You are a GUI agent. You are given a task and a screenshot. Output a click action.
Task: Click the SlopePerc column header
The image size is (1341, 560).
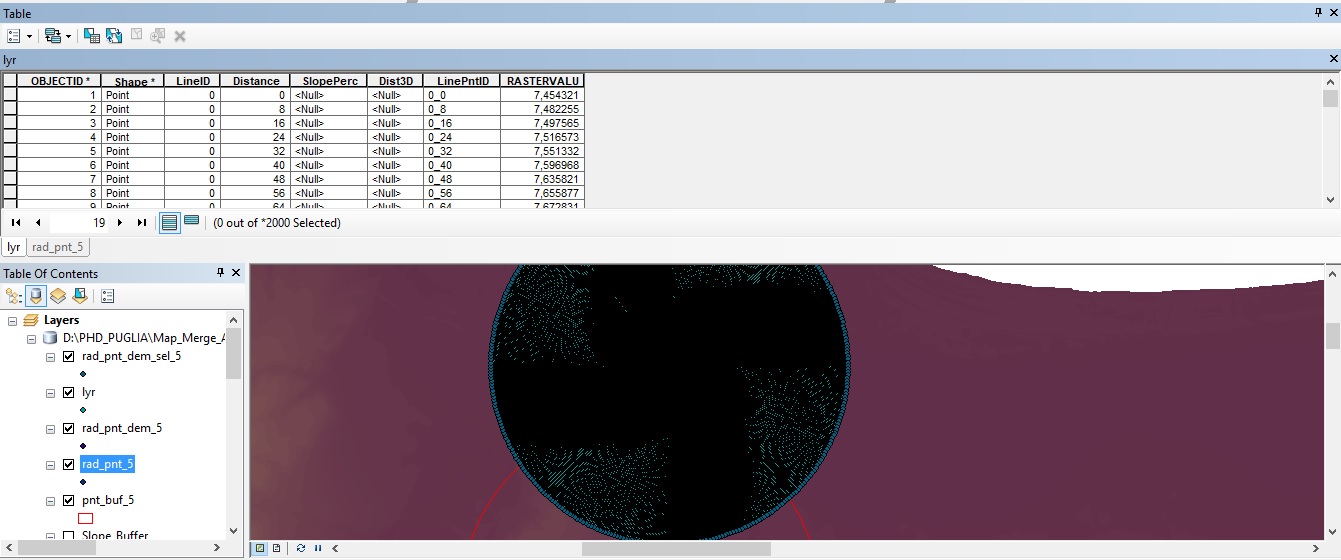tap(328, 80)
